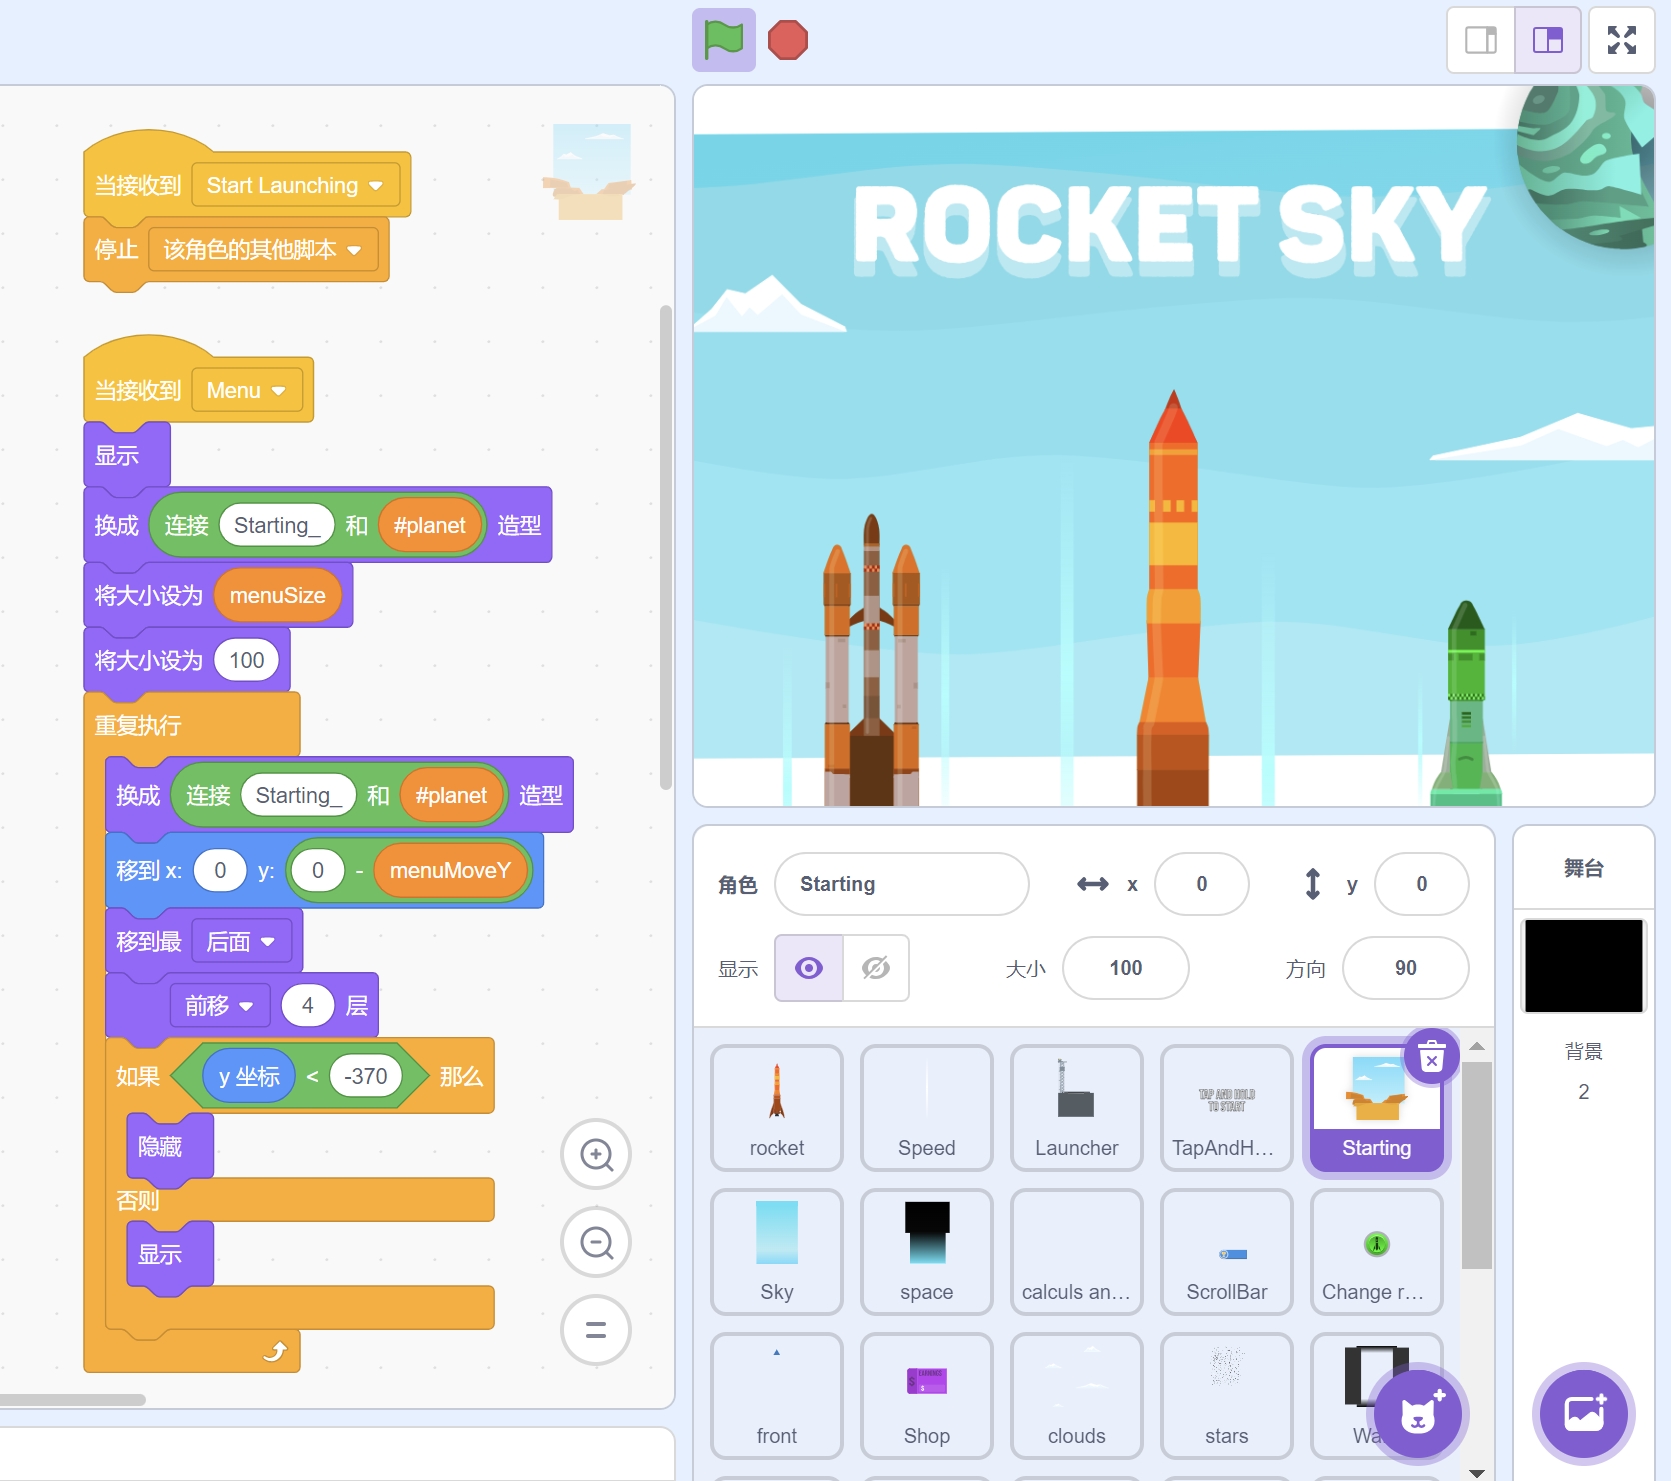Zoom out of the code workspace

pyautogui.click(x=596, y=1242)
